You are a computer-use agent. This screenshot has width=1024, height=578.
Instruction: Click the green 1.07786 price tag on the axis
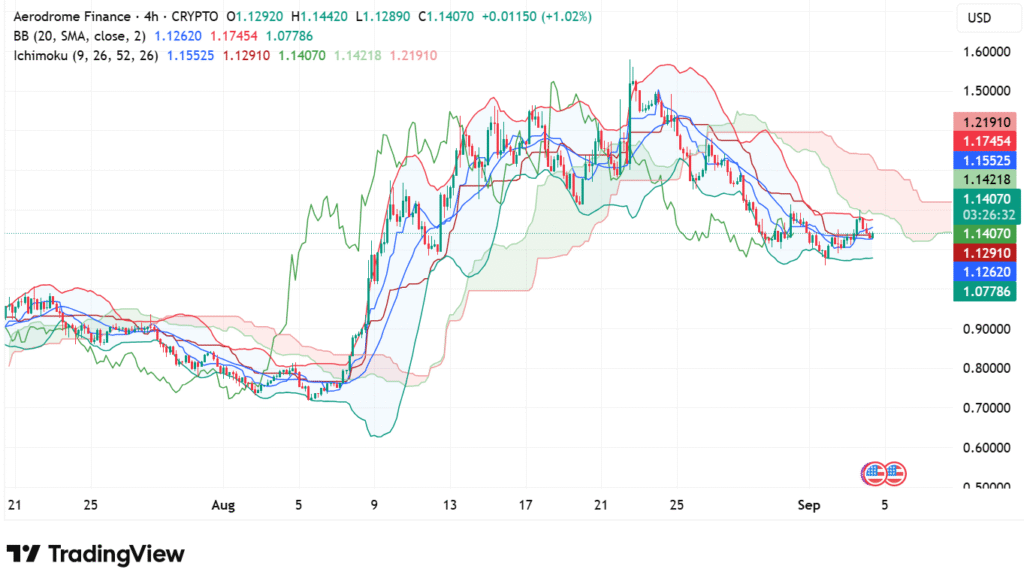click(985, 291)
